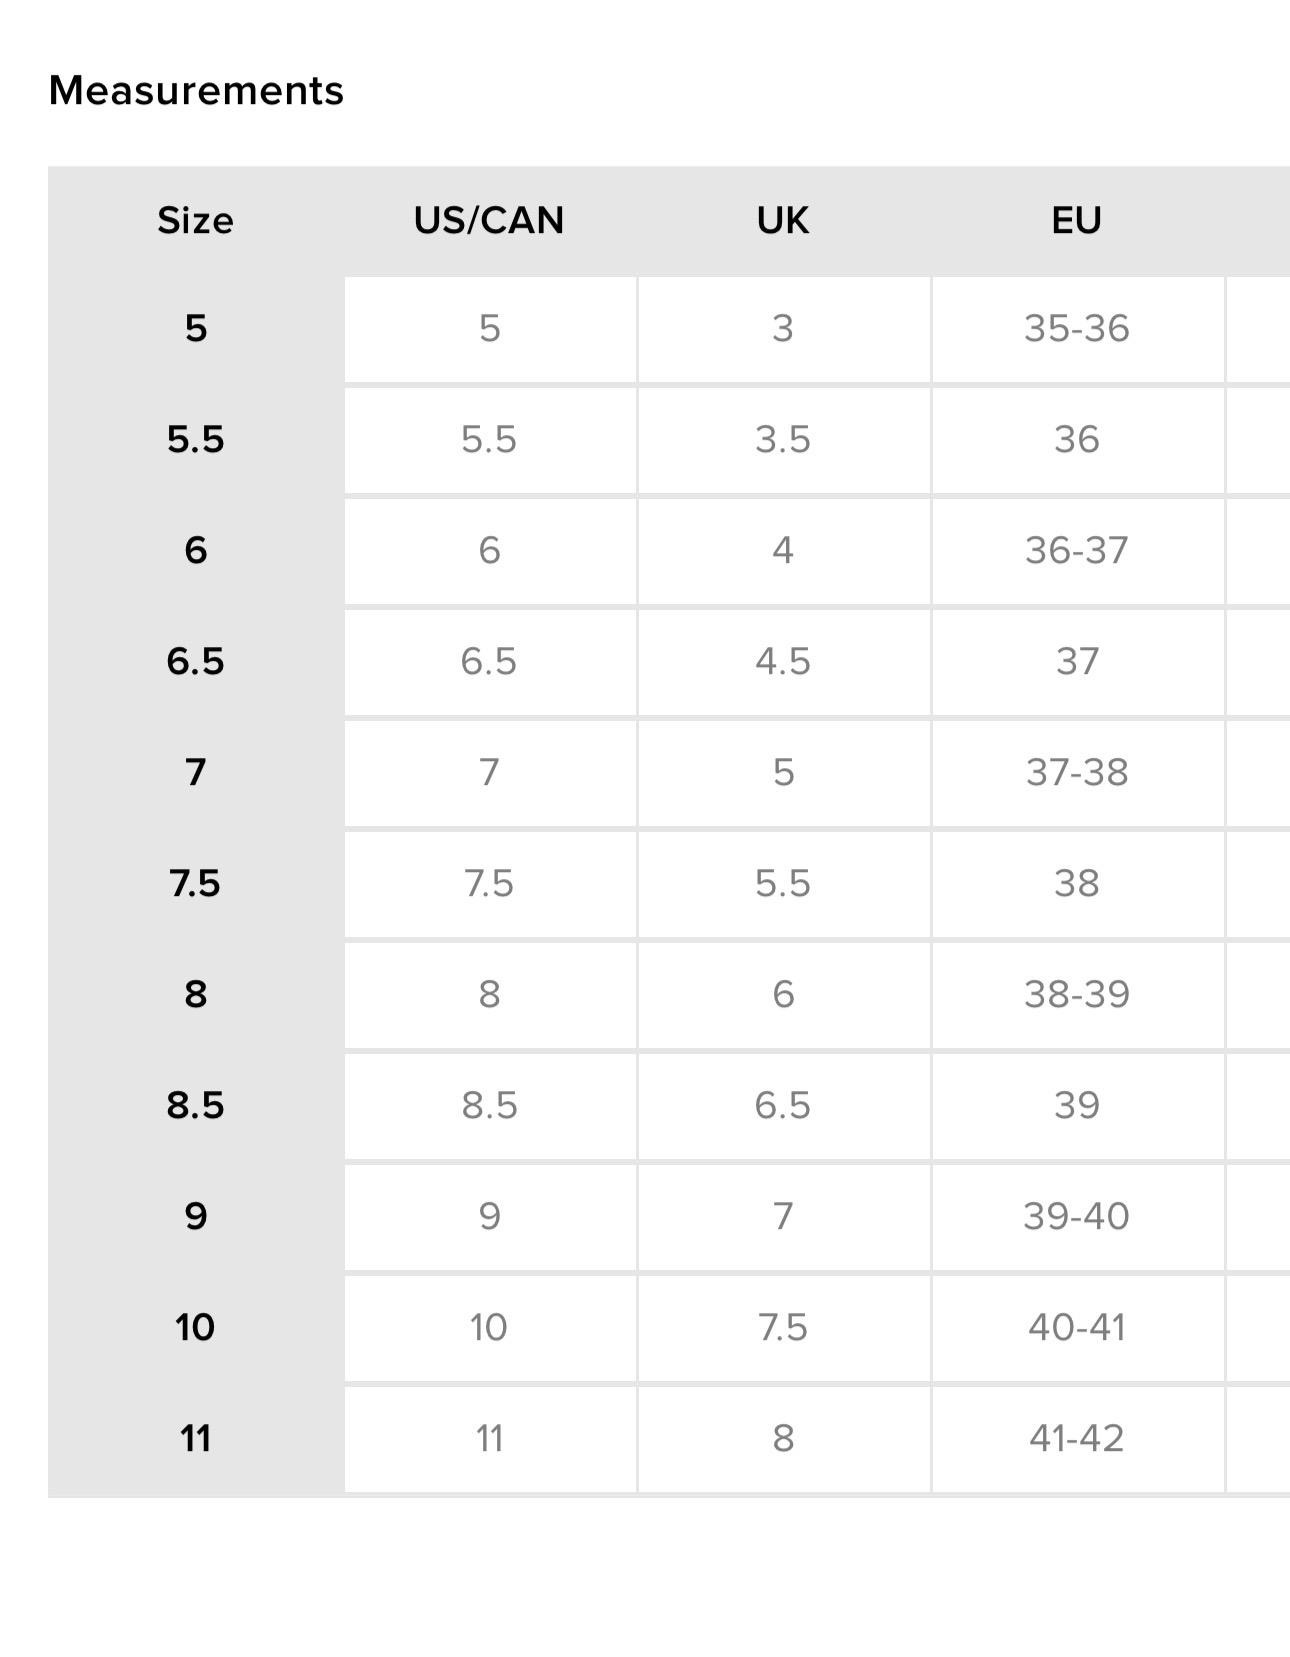
Task: Select the size 11 row label
Action: click(x=195, y=1438)
